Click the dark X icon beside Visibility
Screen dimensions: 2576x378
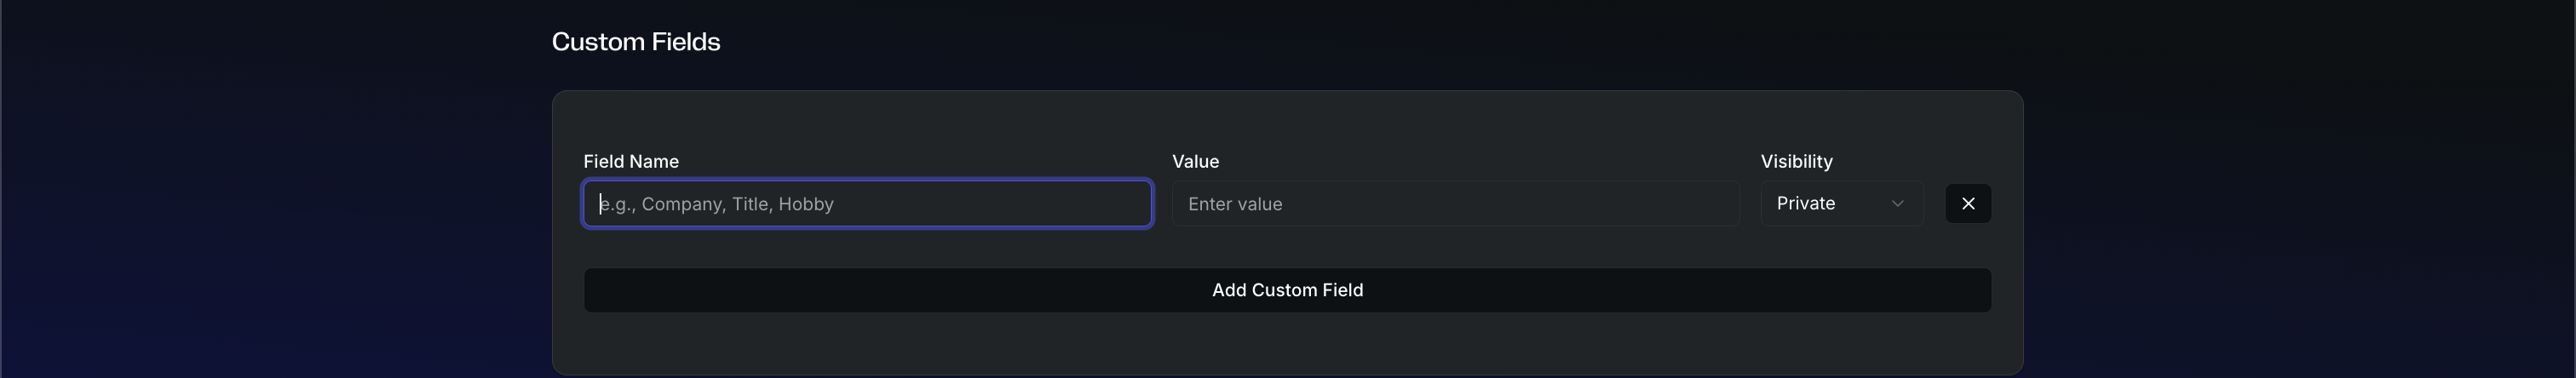tap(1967, 204)
